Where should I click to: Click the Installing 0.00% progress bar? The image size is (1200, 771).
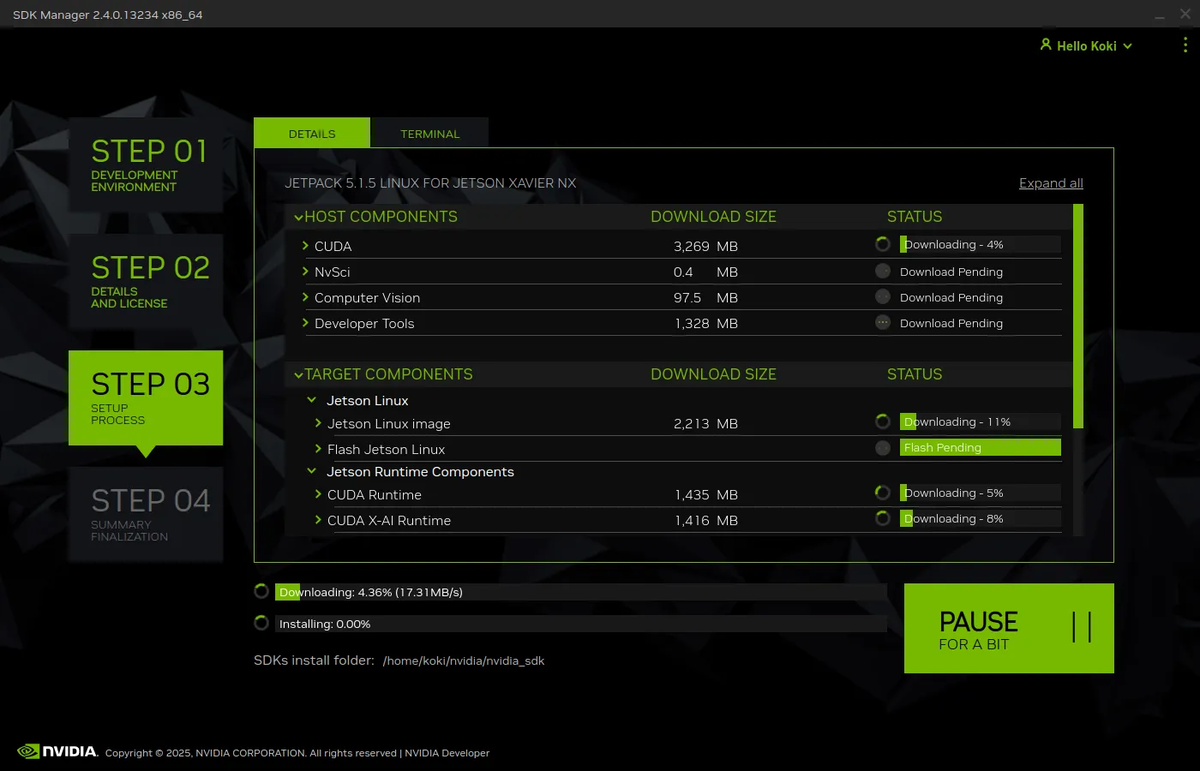[x=581, y=623]
